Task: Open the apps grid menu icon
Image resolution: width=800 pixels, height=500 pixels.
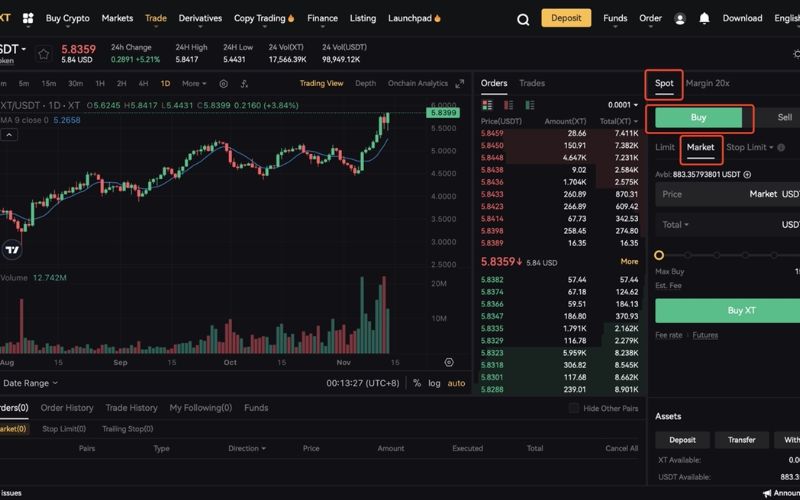Action: click(28, 18)
